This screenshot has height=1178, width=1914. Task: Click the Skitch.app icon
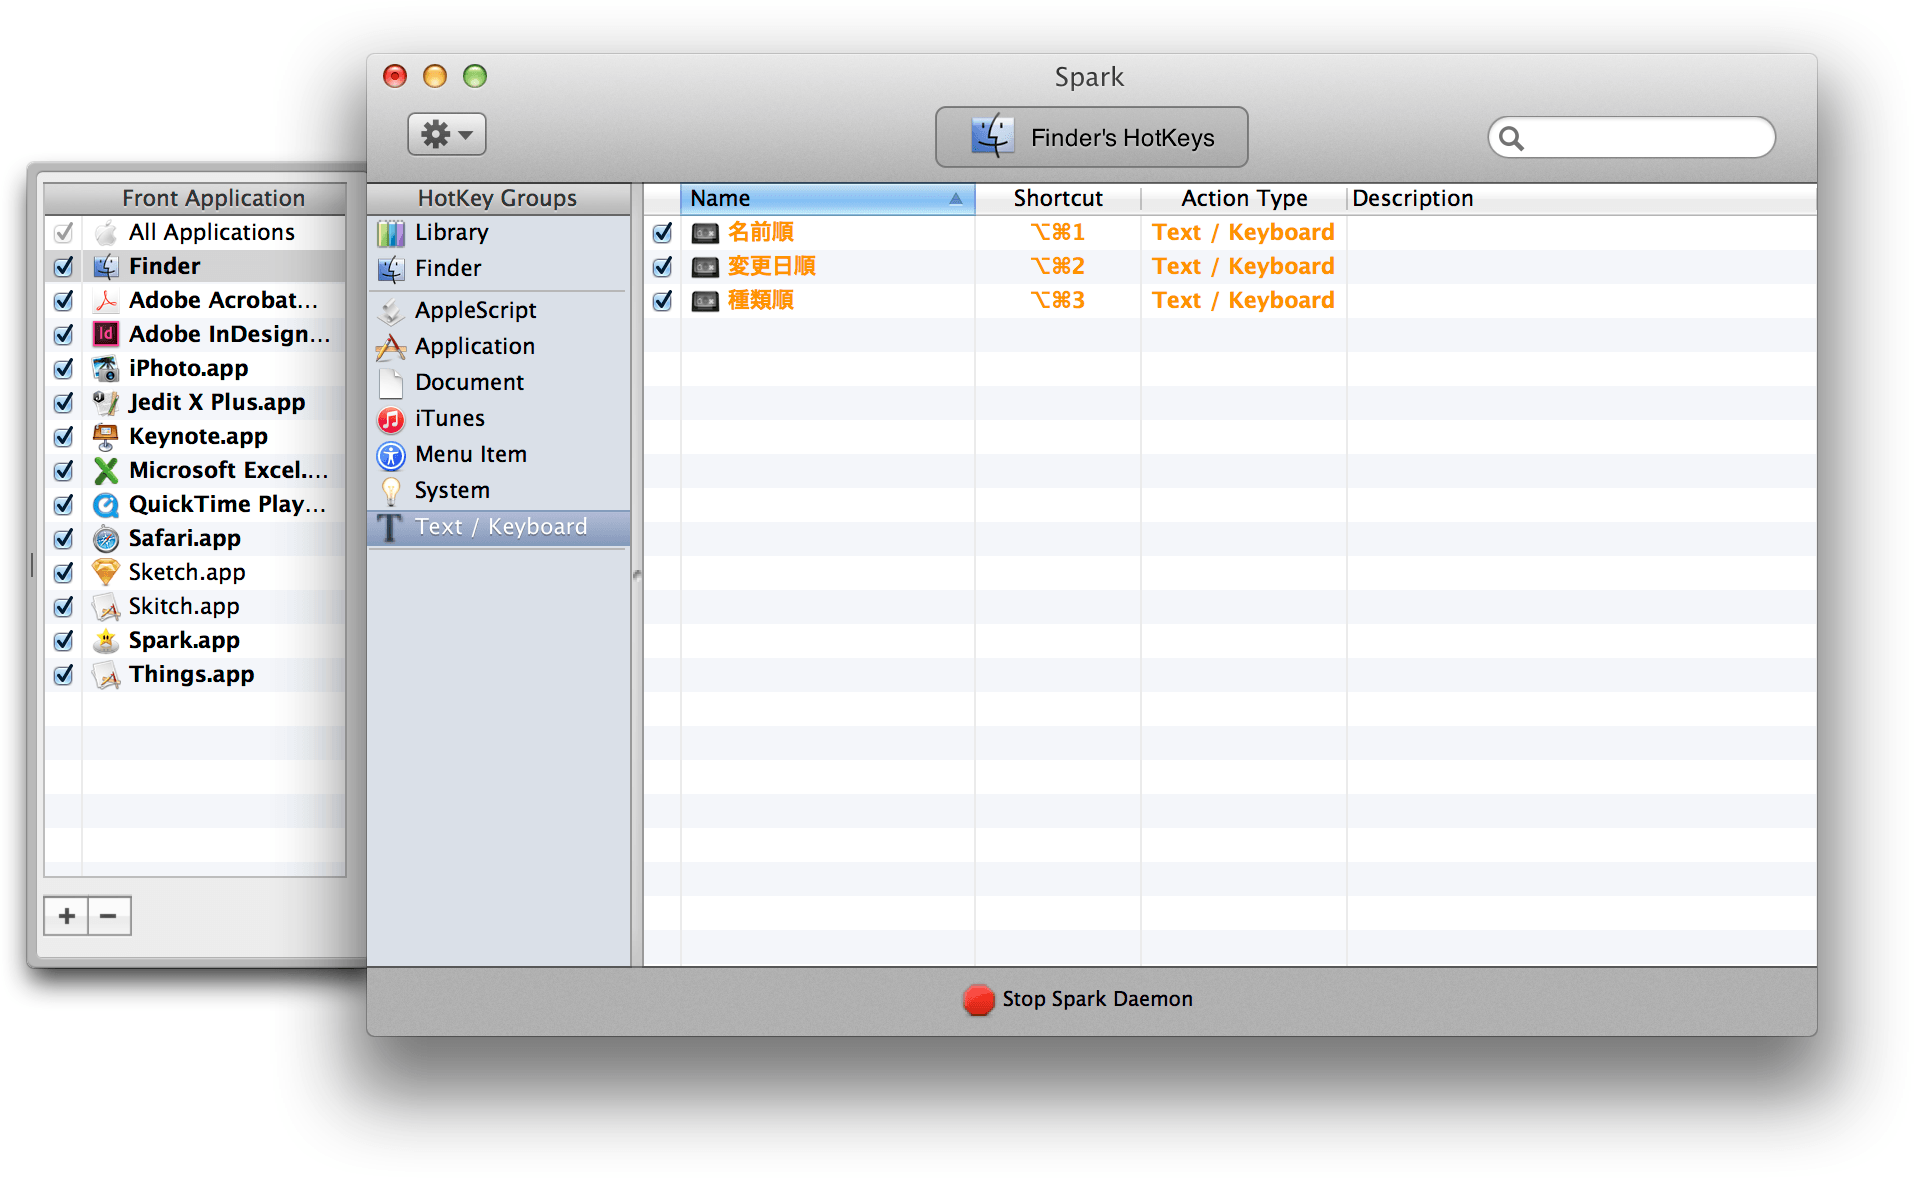coord(106,607)
